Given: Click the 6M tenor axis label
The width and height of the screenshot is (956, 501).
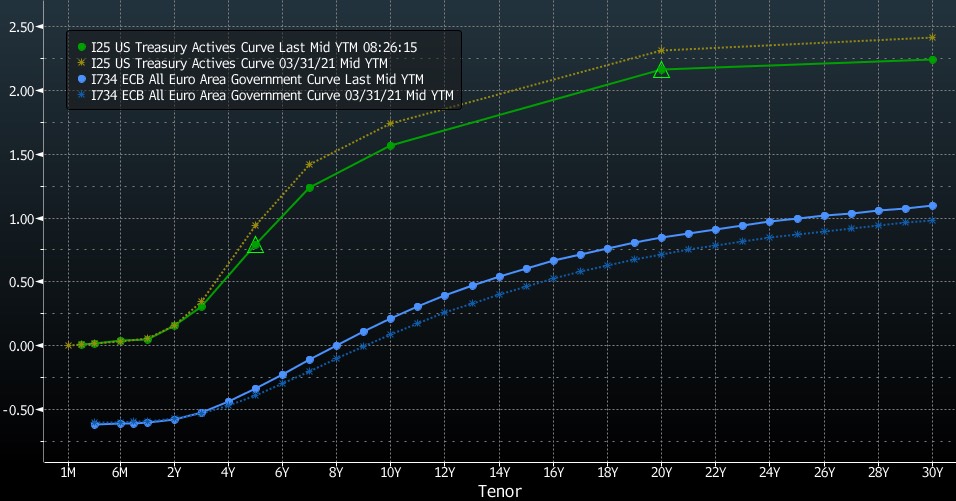Looking at the screenshot, I should (120, 472).
